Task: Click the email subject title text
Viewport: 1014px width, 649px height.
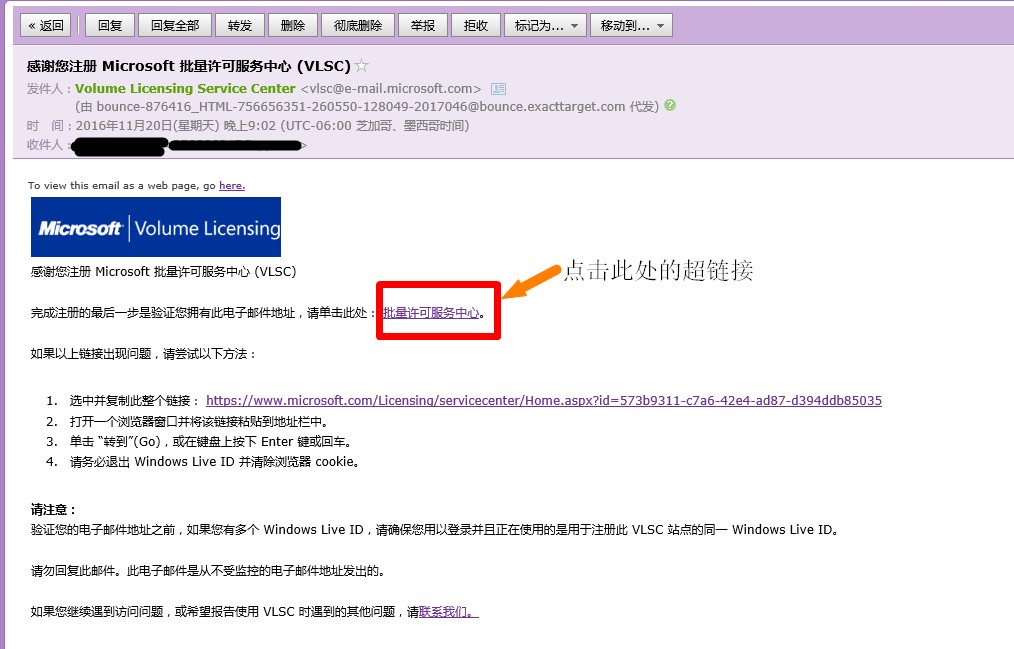Action: click(189, 66)
